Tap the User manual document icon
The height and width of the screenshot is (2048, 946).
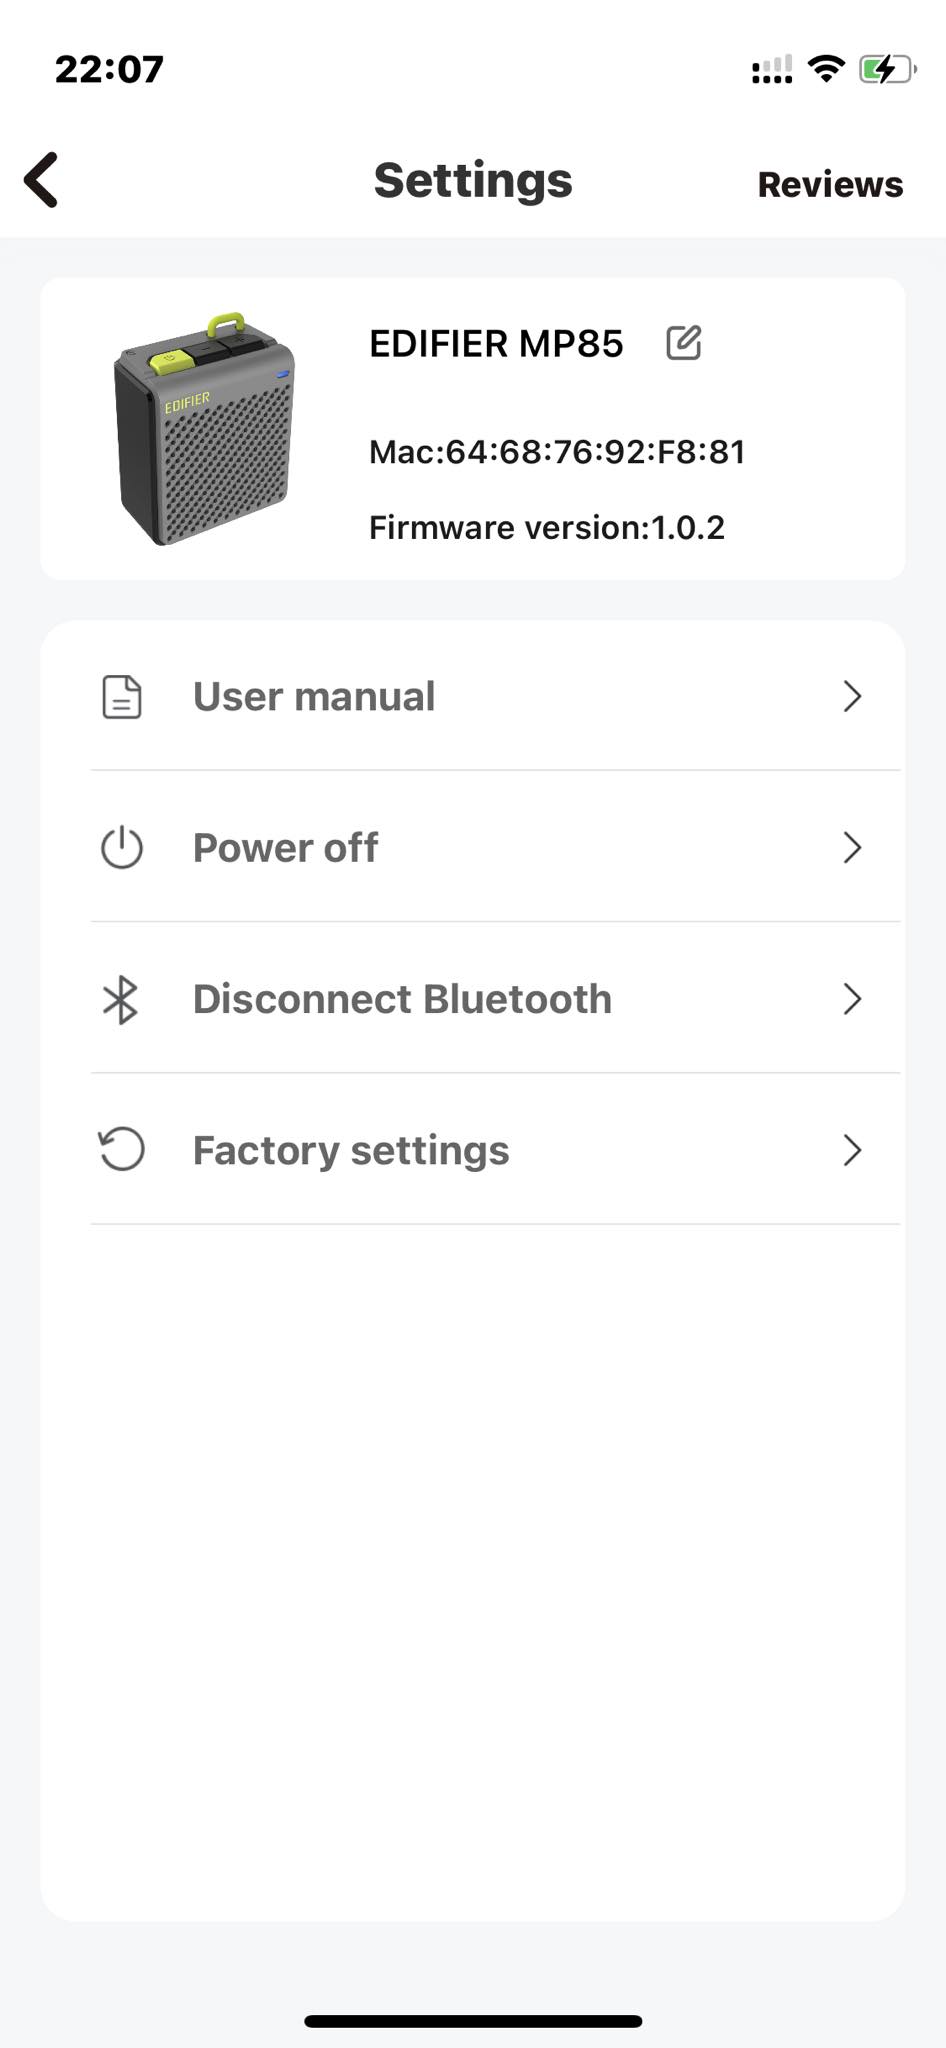click(122, 697)
